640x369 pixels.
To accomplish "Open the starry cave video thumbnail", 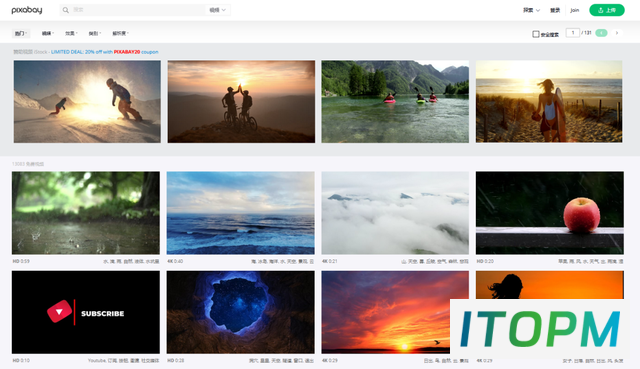I will (240, 312).
